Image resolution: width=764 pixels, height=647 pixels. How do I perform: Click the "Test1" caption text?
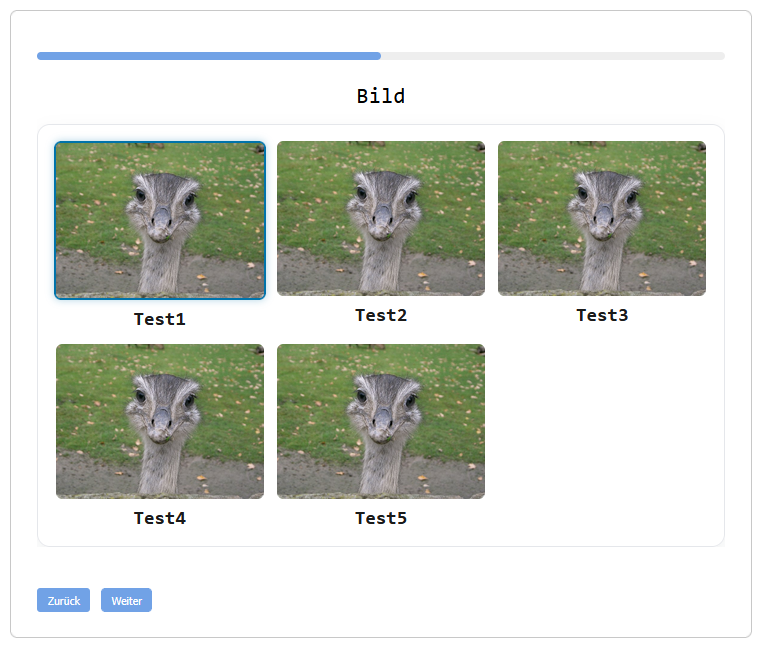click(160, 320)
